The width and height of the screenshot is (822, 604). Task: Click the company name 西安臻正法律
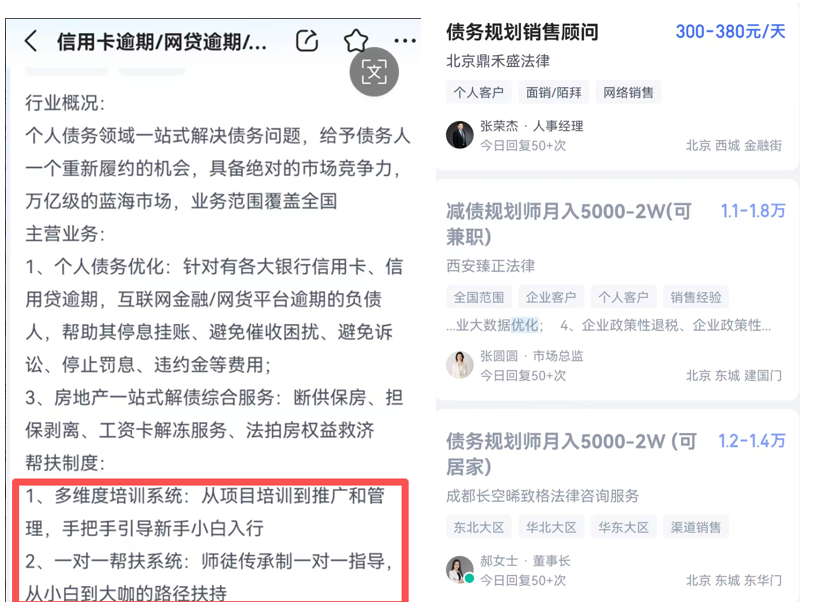tap(491, 266)
